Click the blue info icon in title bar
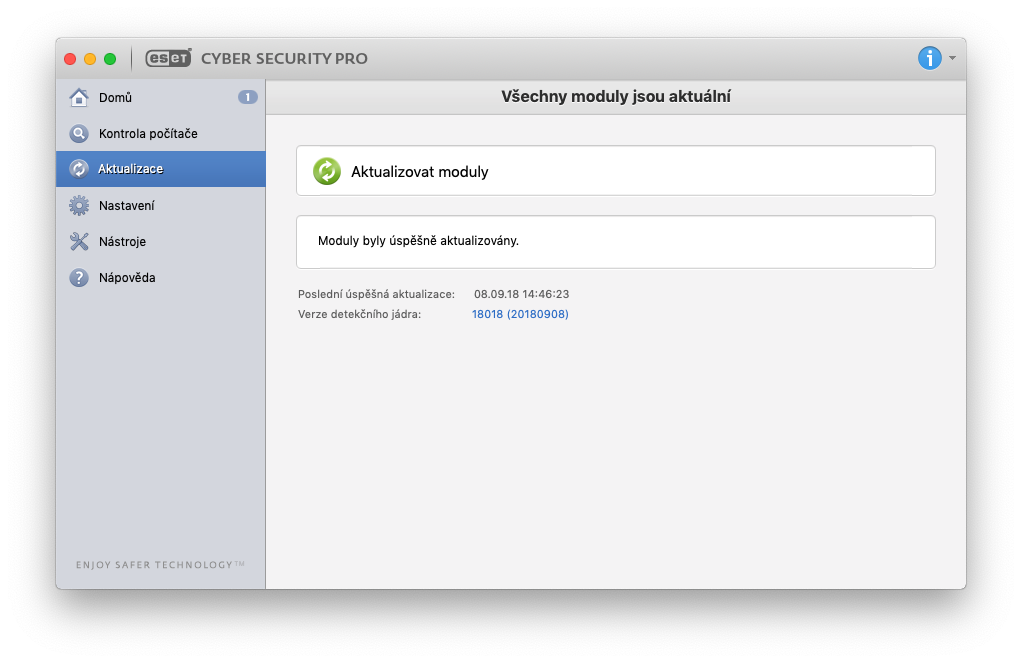Screen dimensions: 1022x663 tap(929, 58)
